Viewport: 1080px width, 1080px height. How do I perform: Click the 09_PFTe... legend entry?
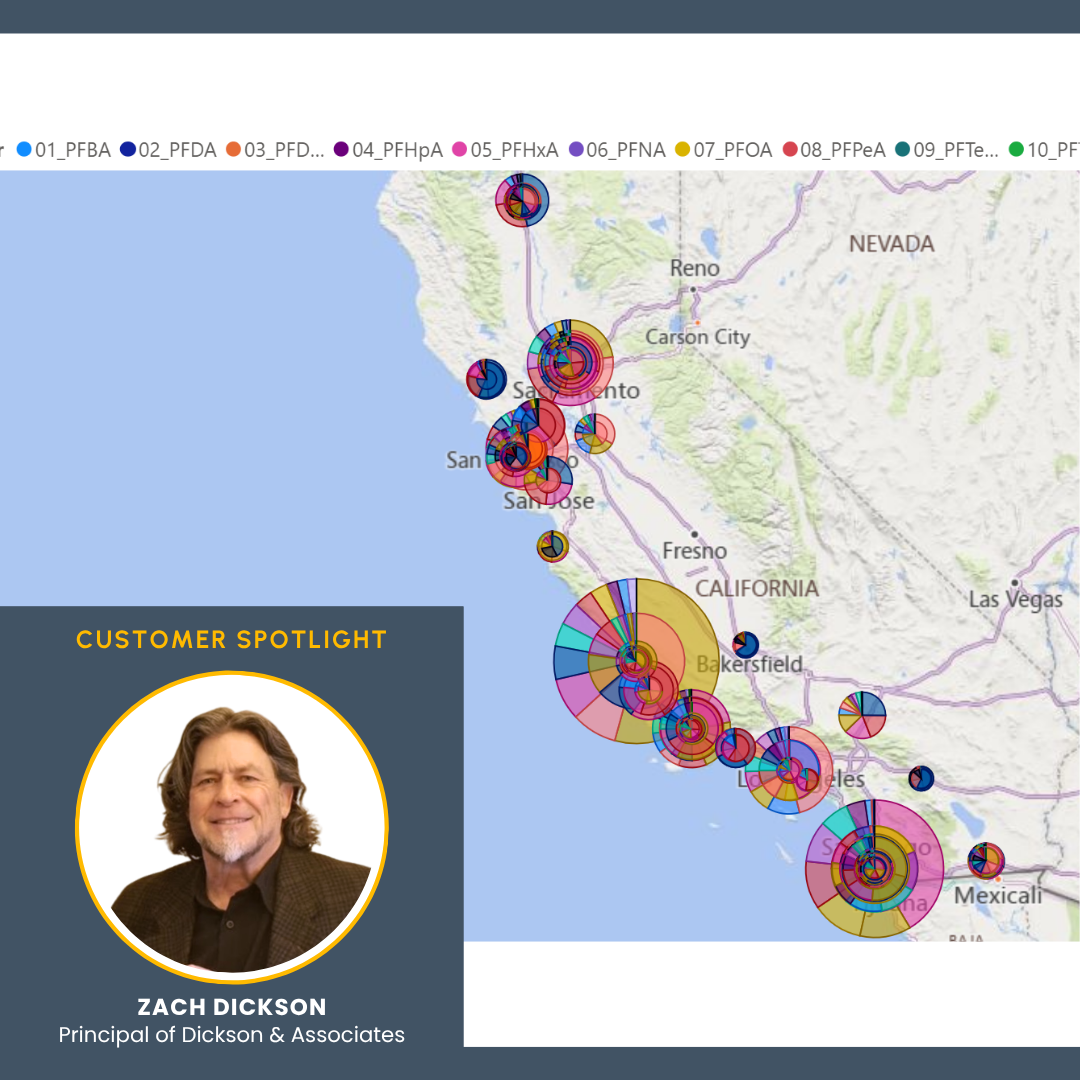pos(947,149)
